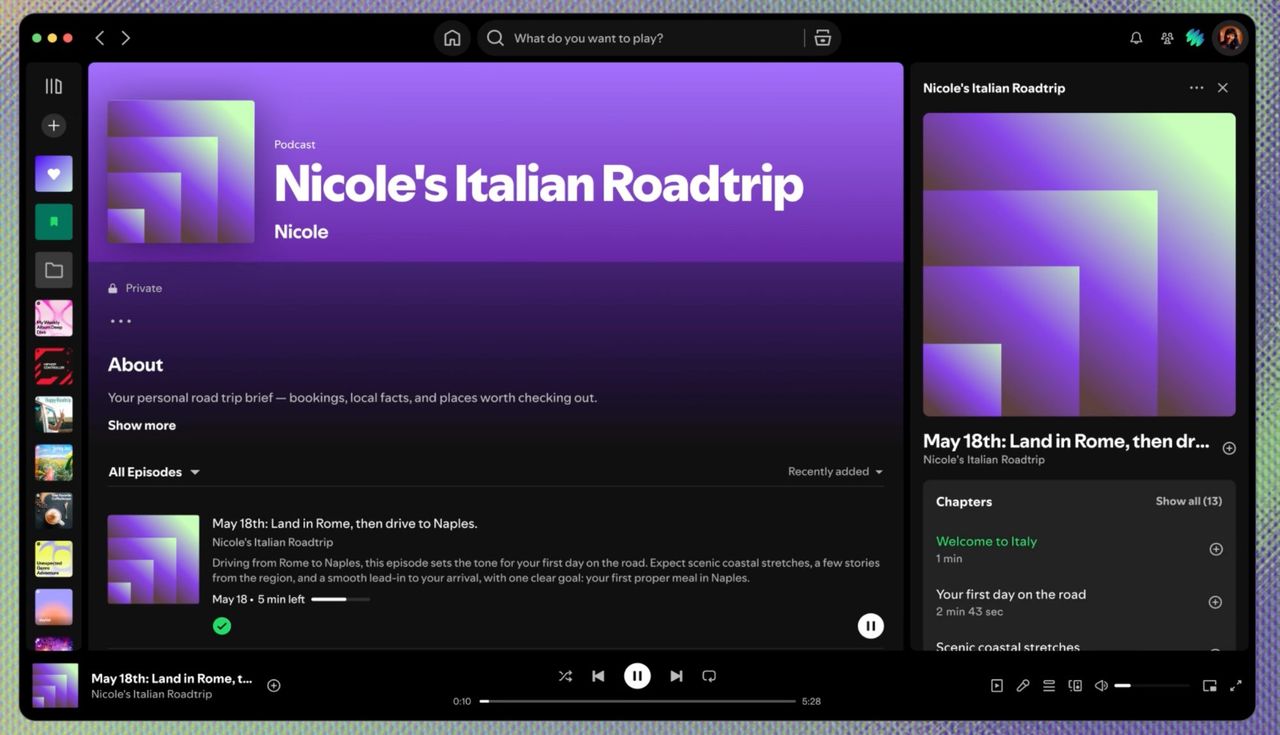Open the podcast three-dot options menu

[121, 321]
